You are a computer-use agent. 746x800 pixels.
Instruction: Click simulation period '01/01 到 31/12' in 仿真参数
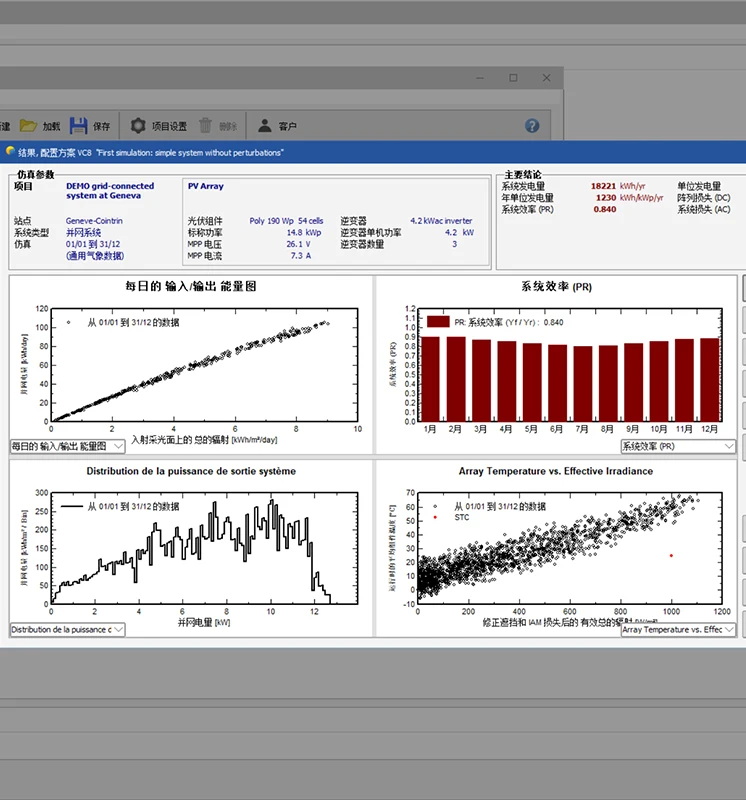pyautogui.click(x=93, y=244)
